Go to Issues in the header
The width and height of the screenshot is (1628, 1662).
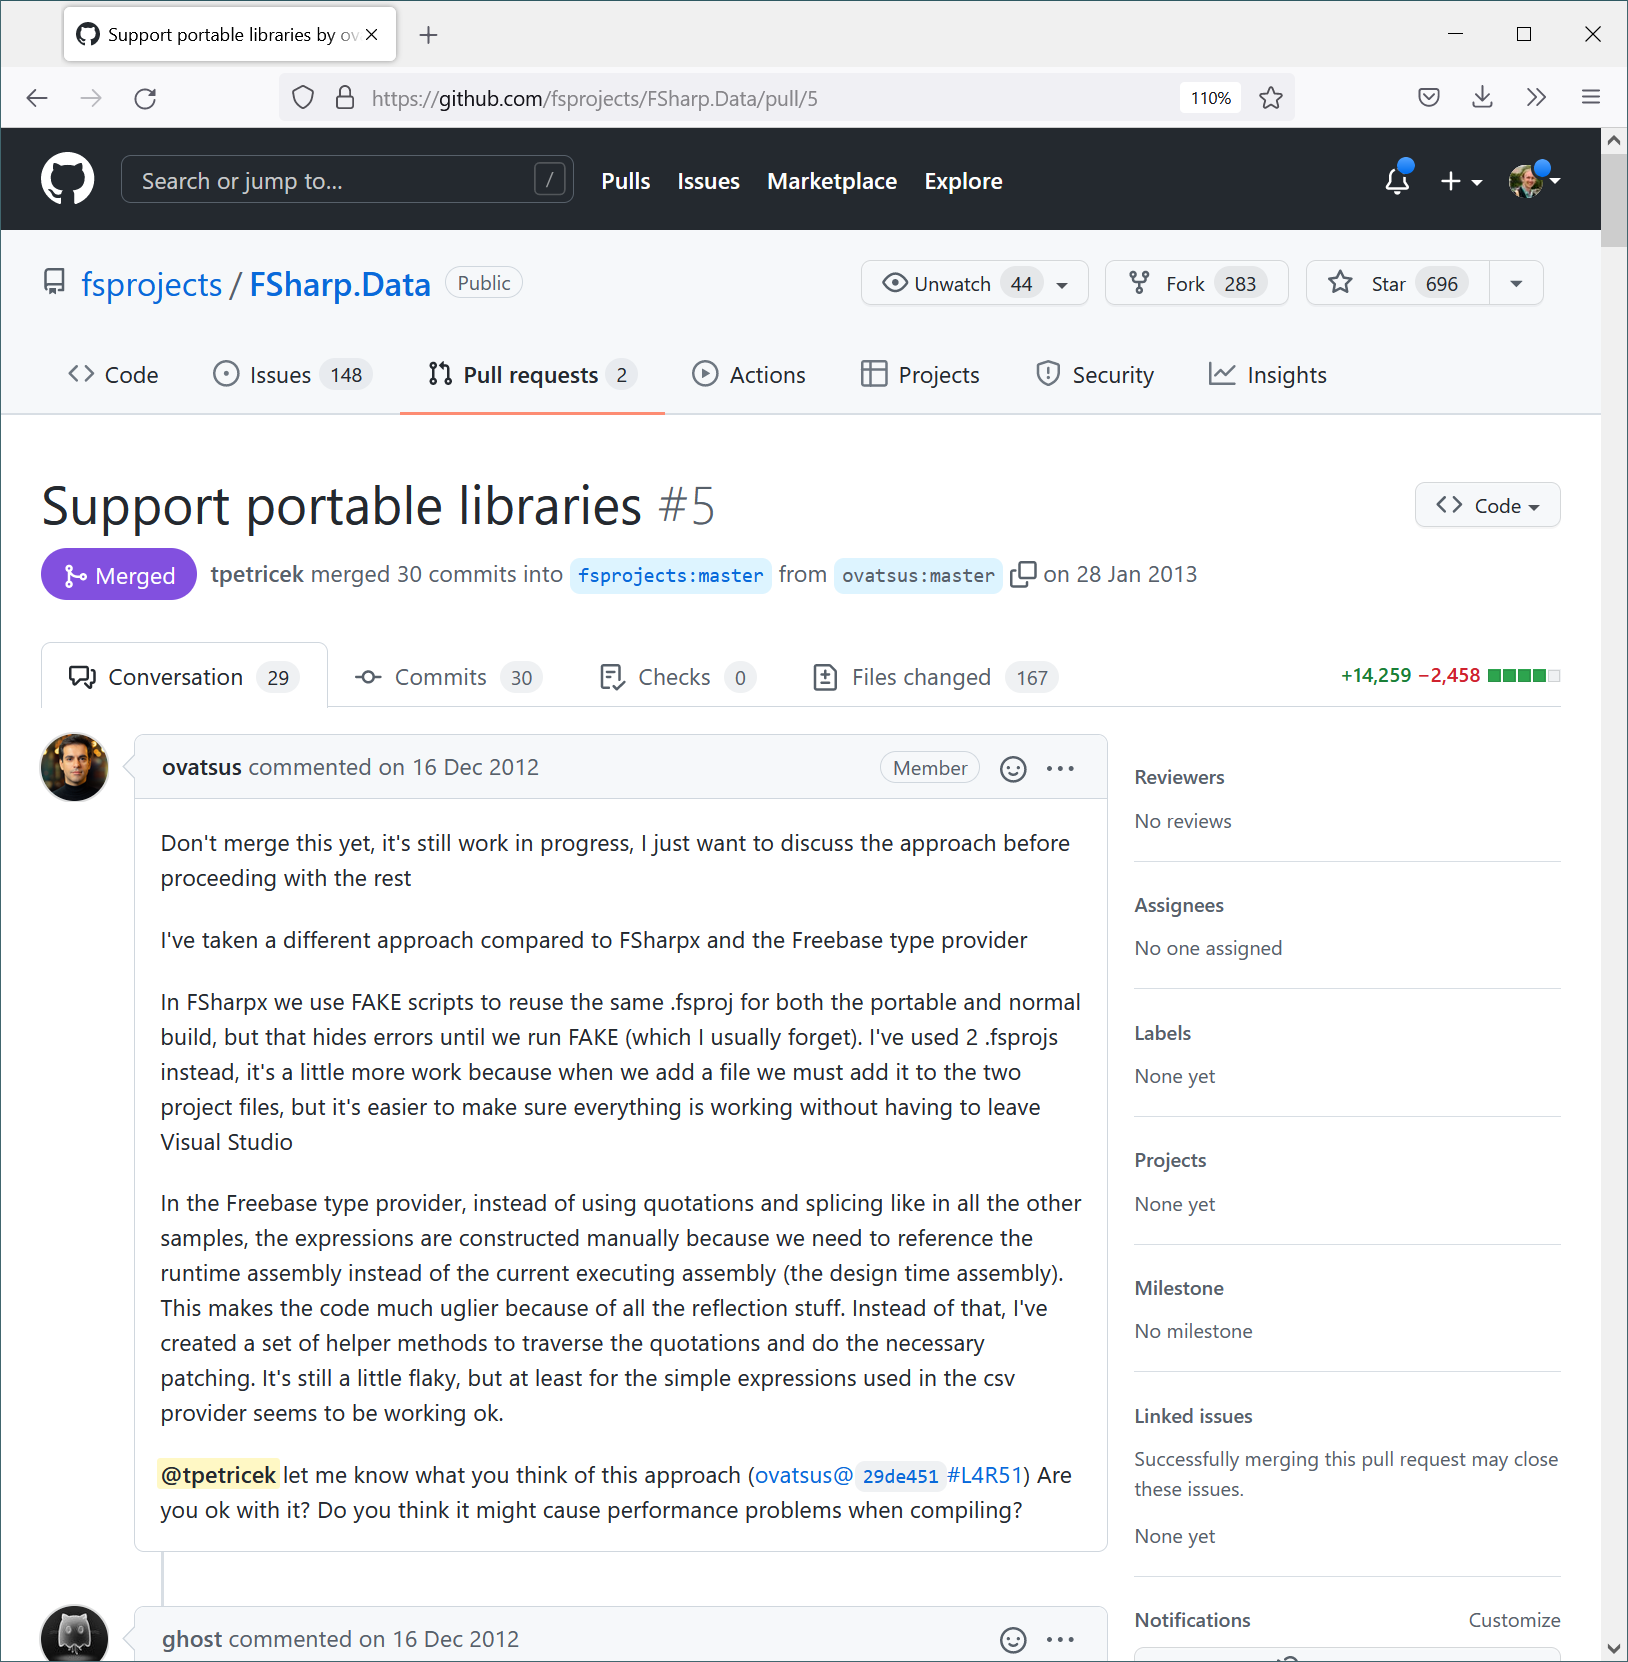(708, 181)
